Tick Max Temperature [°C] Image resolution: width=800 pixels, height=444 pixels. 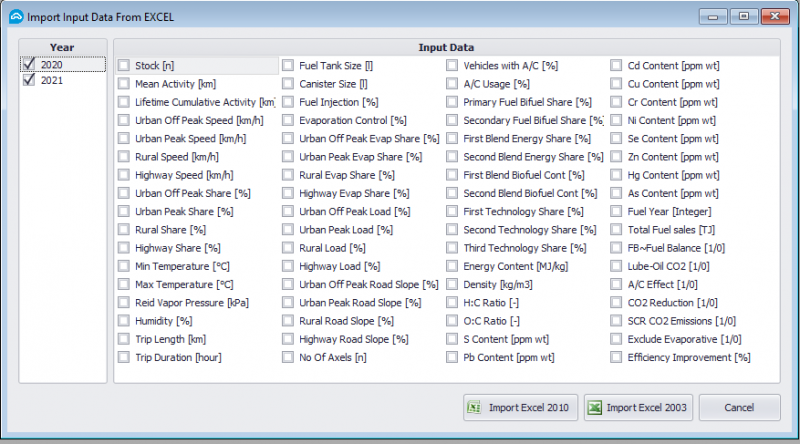pyautogui.click(x=123, y=284)
